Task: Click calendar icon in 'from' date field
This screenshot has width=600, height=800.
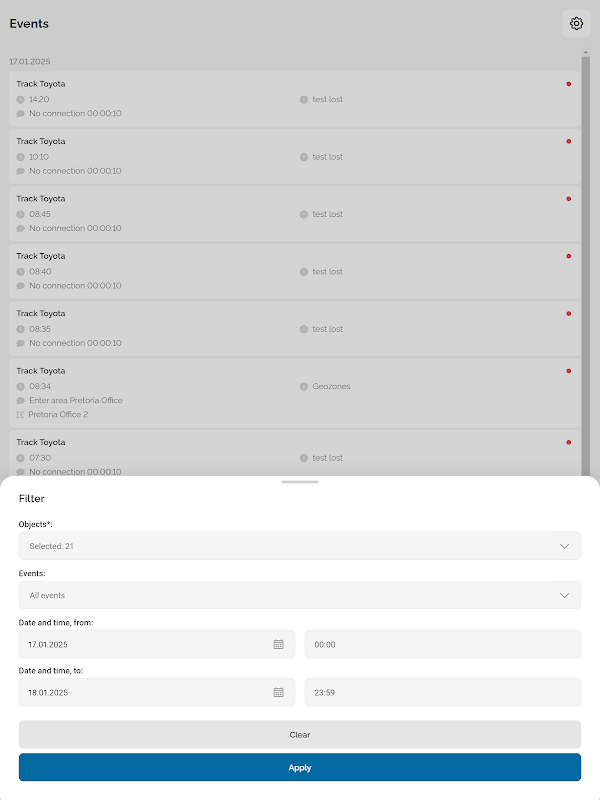Action: pos(279,644)
